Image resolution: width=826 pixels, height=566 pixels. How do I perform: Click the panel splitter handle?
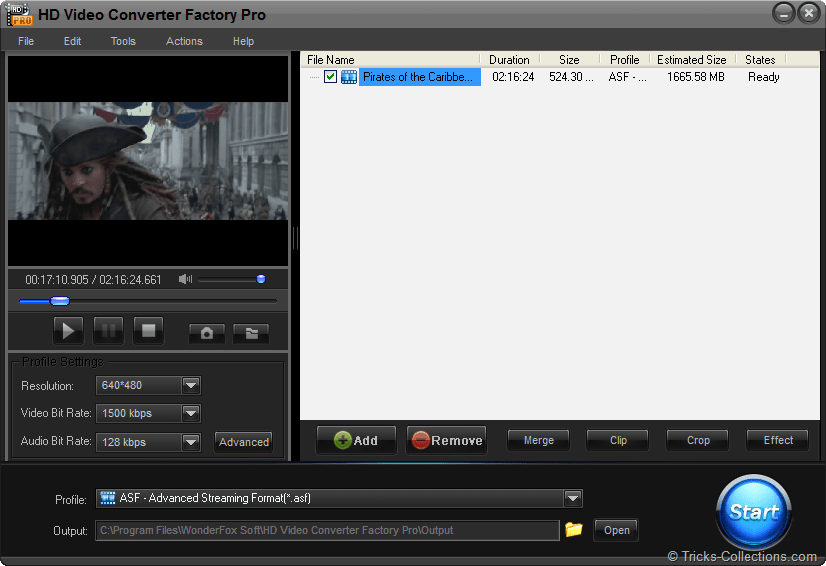point(295,238)
